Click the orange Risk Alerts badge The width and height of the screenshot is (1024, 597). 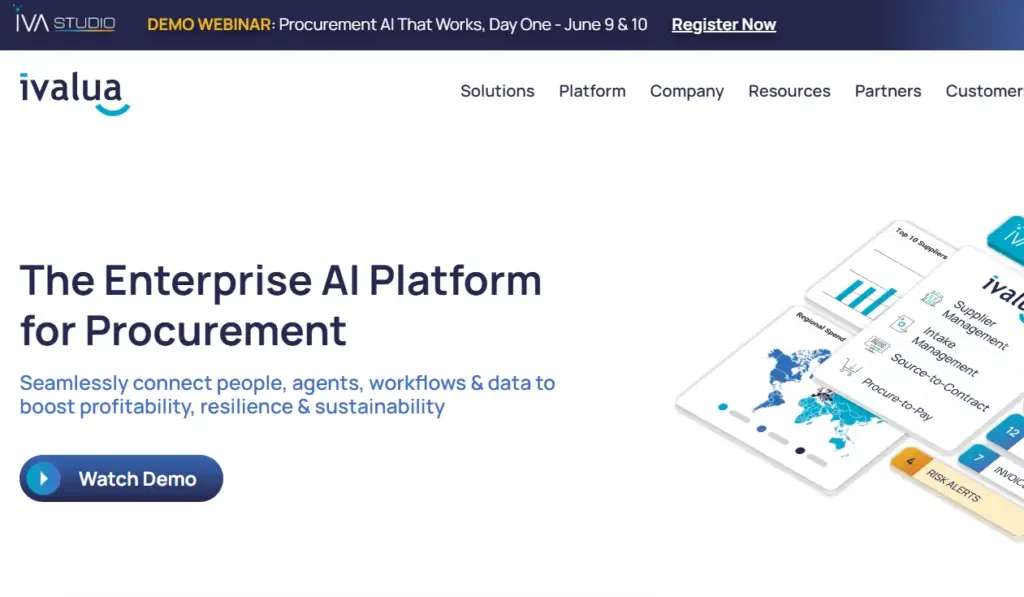click(911, 461)
